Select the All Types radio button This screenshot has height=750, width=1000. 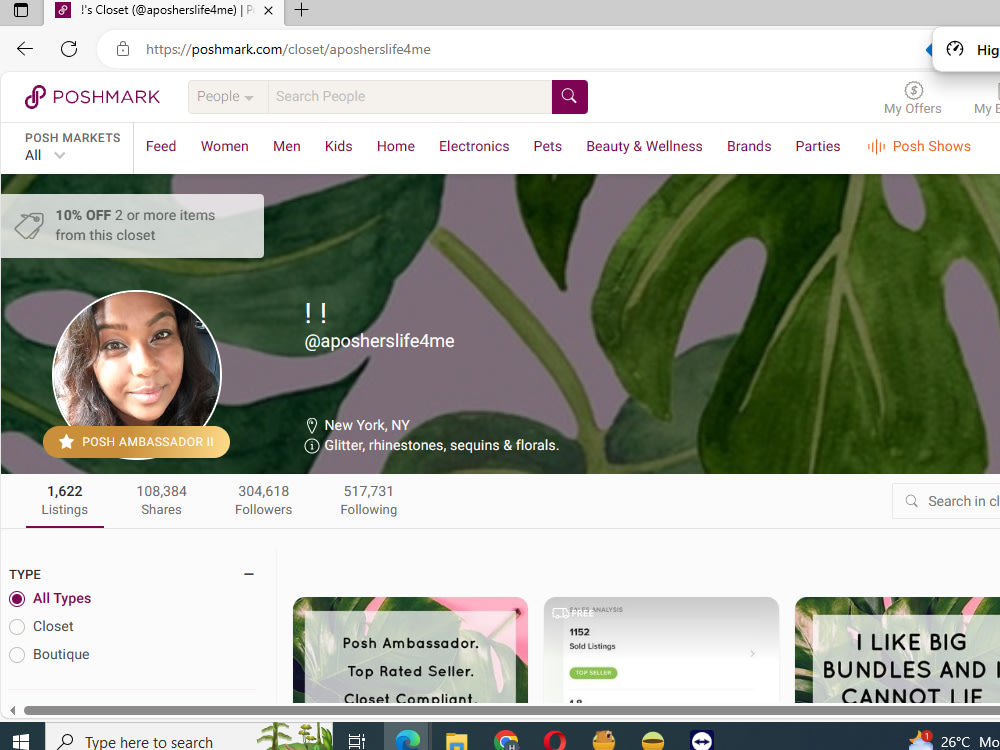[17, 599]
